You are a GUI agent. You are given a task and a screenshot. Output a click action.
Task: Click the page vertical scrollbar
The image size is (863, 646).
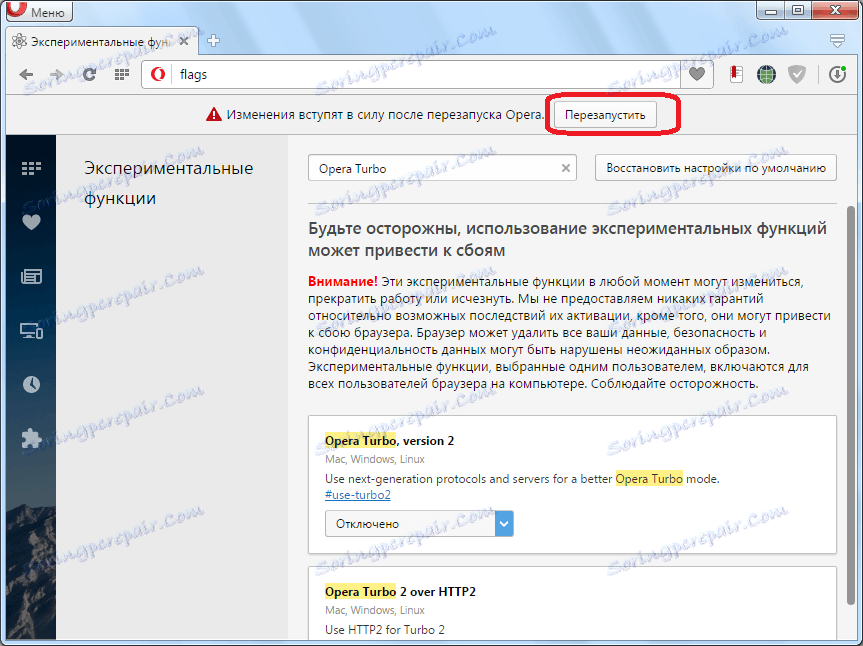coord(851,407)
